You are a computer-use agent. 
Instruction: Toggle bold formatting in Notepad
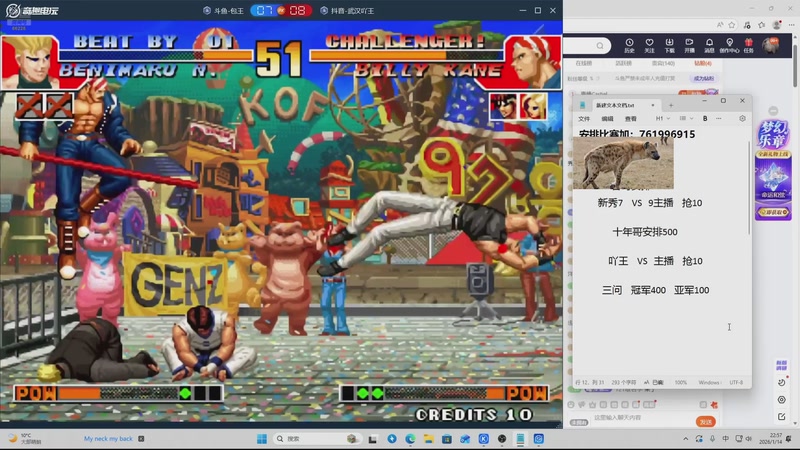point(705,118)
